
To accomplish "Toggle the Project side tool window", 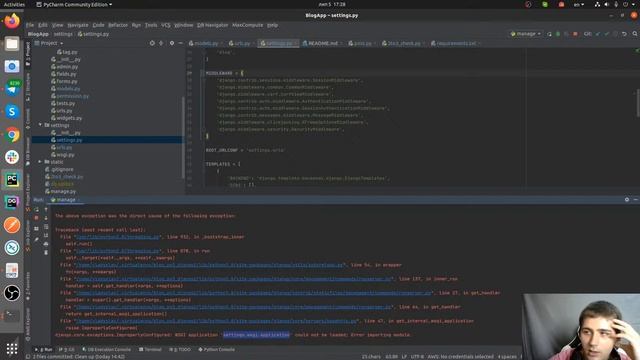I will [28, 54].
